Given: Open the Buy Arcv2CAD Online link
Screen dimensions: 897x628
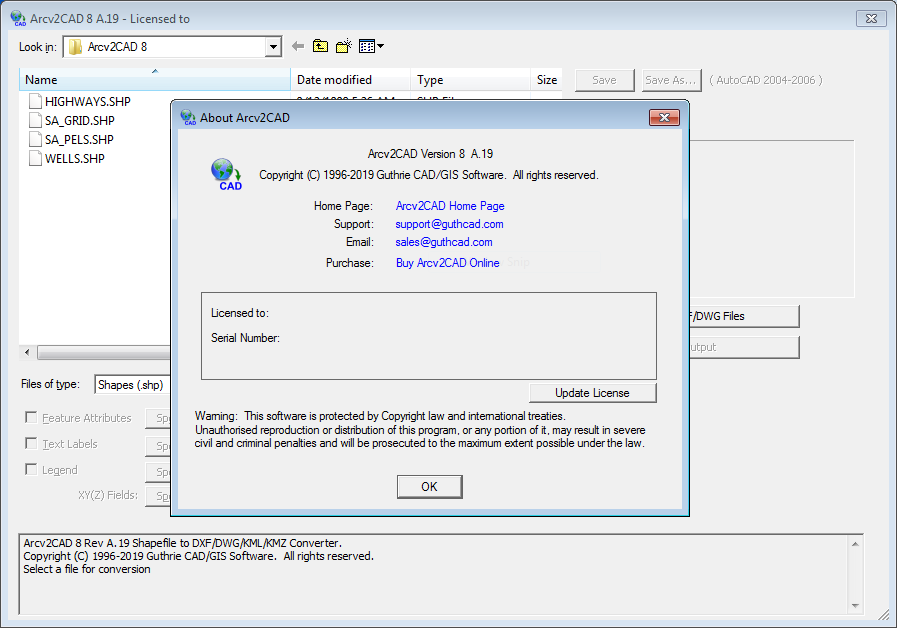Looking at the screenshot, I should [447, 263].
